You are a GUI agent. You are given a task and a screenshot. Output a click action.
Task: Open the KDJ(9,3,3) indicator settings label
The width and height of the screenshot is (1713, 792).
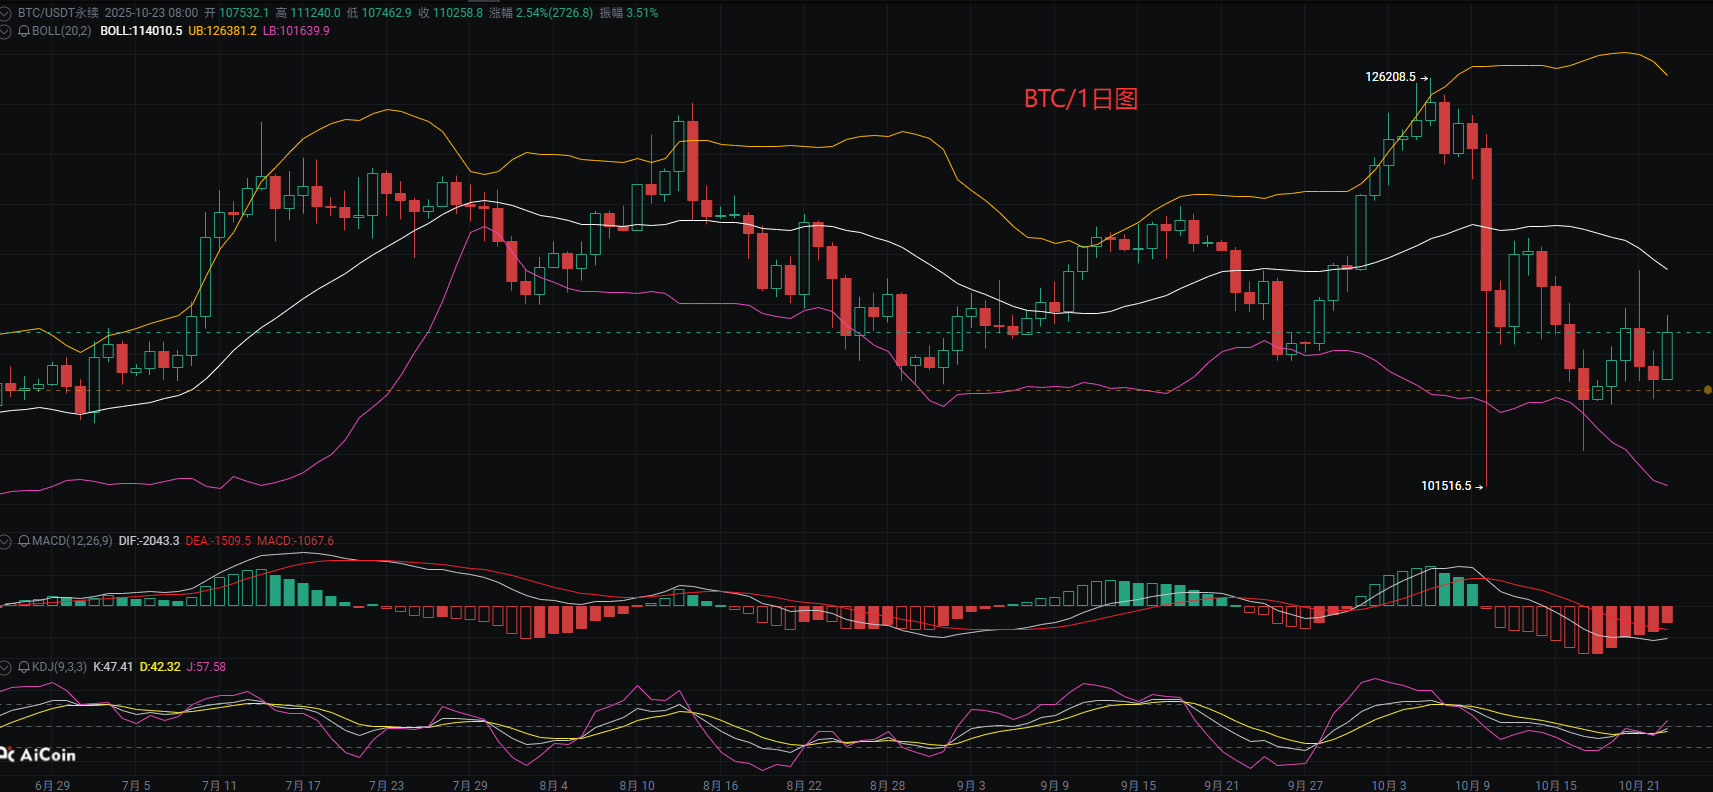pos(59,667)
